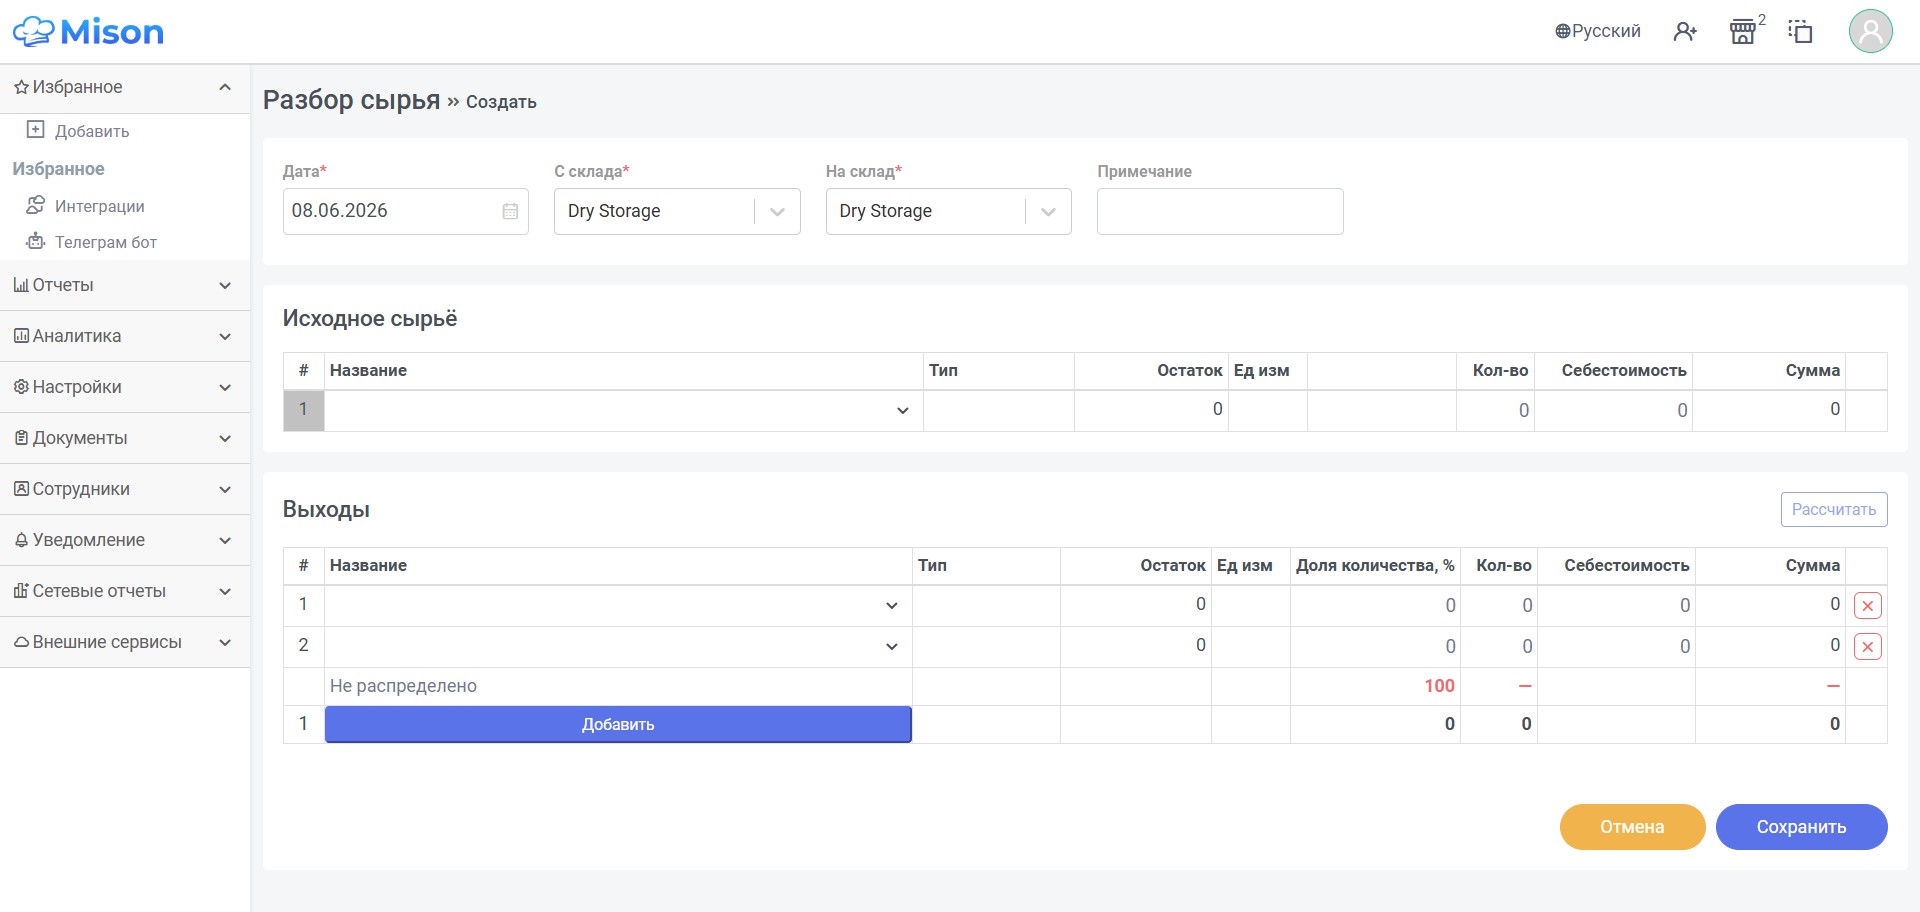
Task: Open outputs row 2 name dropdown
Action: (618, 646)
